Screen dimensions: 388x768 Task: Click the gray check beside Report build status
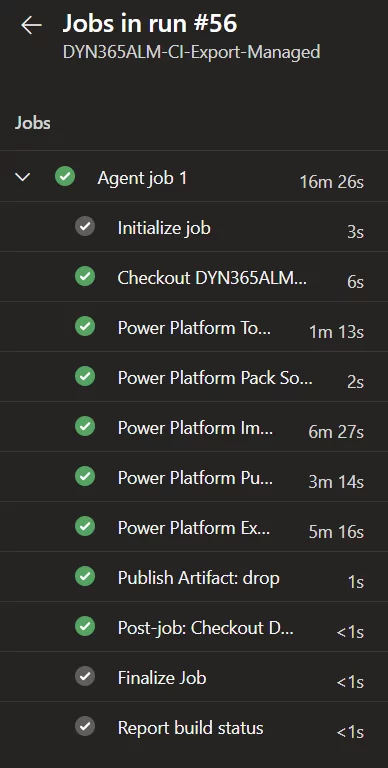coord(85,726)
